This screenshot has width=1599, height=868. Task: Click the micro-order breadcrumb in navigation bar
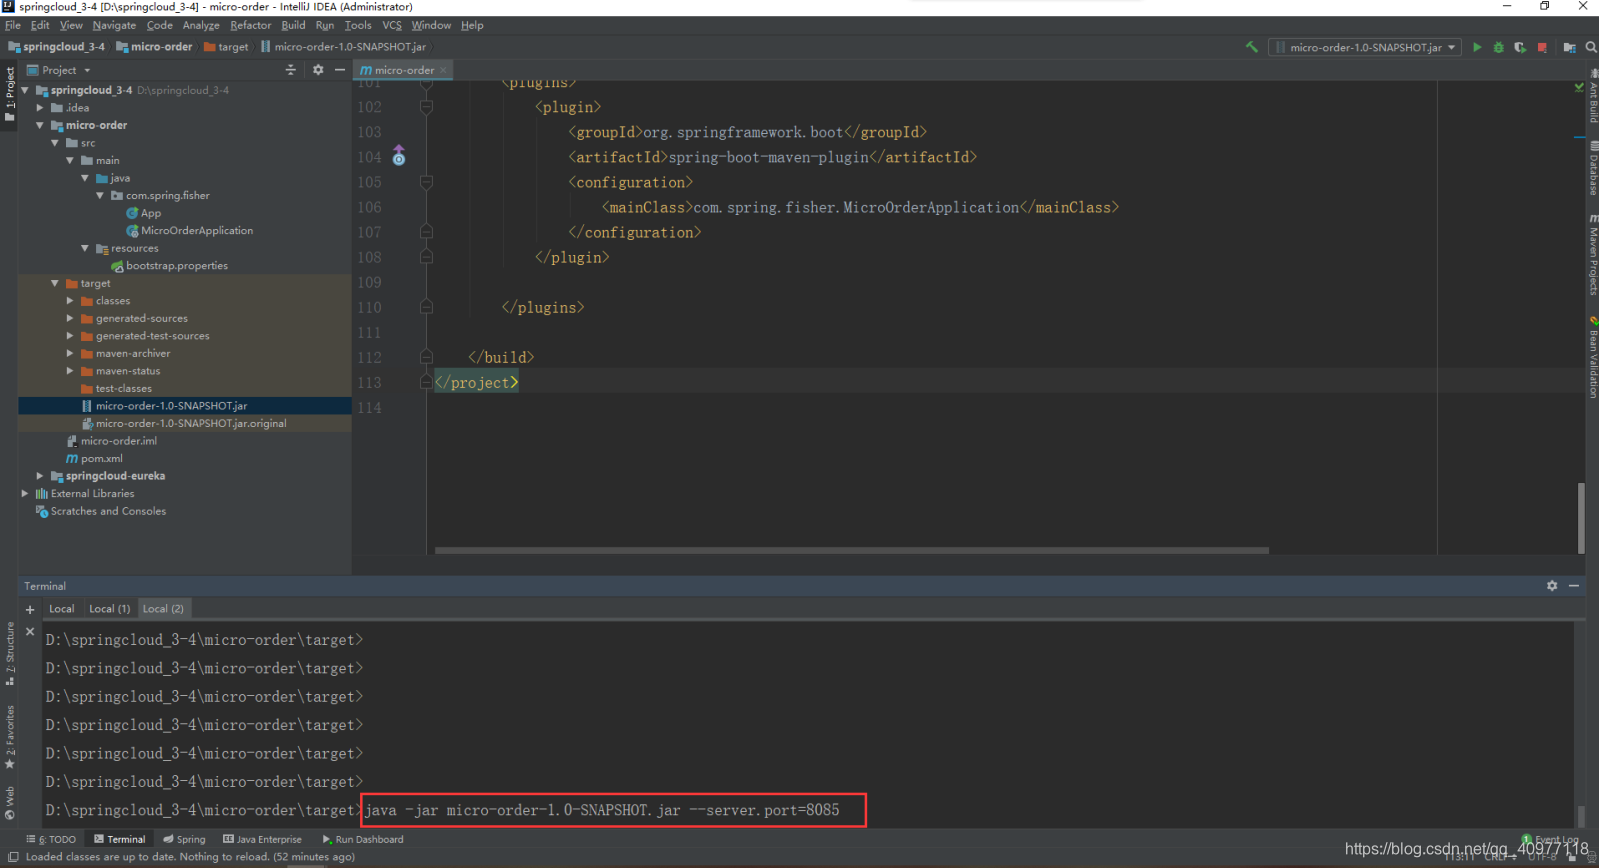pos(154,47)
